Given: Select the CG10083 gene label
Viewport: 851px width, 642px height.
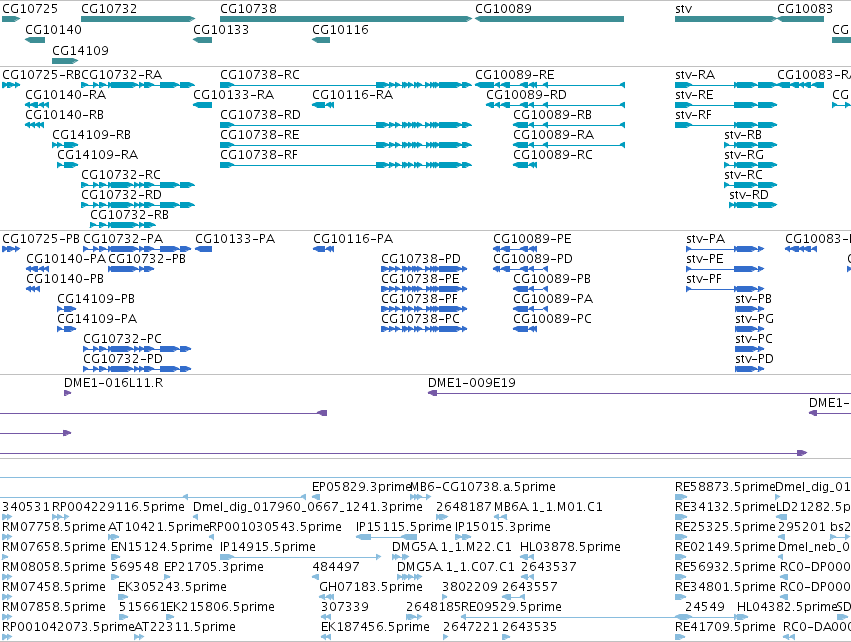Looking at the screenshot, I should [805, 9].
